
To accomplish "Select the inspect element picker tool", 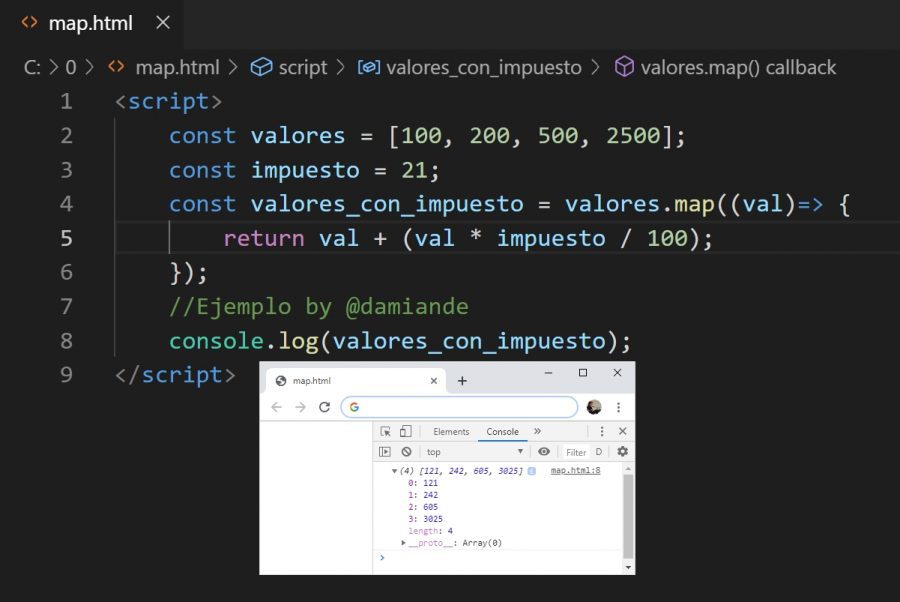I will pyautogui.click(x=386, y=432).
